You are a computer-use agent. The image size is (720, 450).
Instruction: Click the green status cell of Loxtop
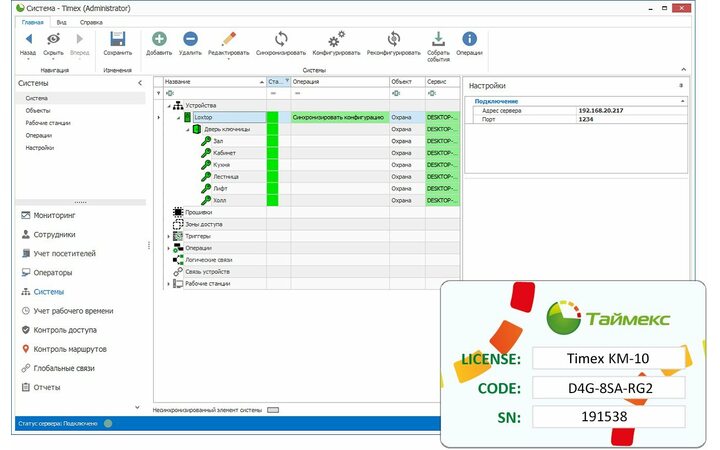coord(273,117)
